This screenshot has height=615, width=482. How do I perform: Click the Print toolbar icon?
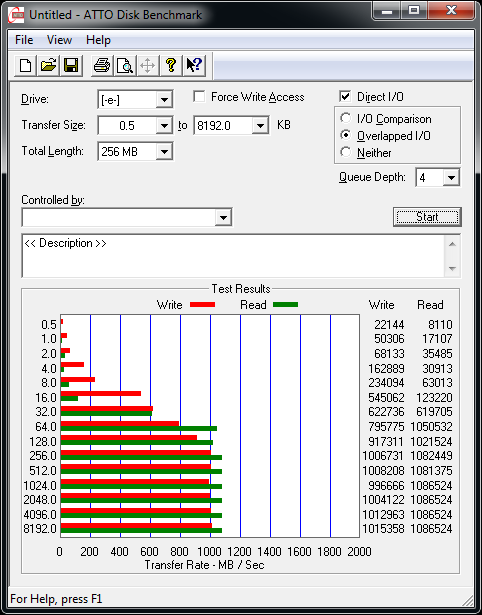[x=102, y=65]
